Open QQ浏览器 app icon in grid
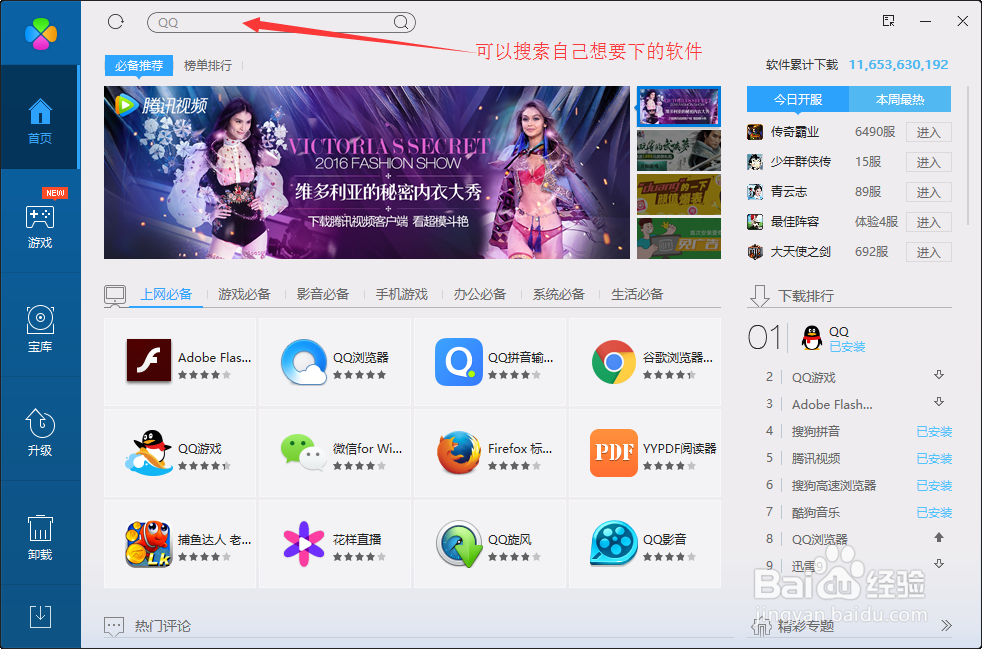The height and width of the screenshot is (649, 982). (304, 362)
